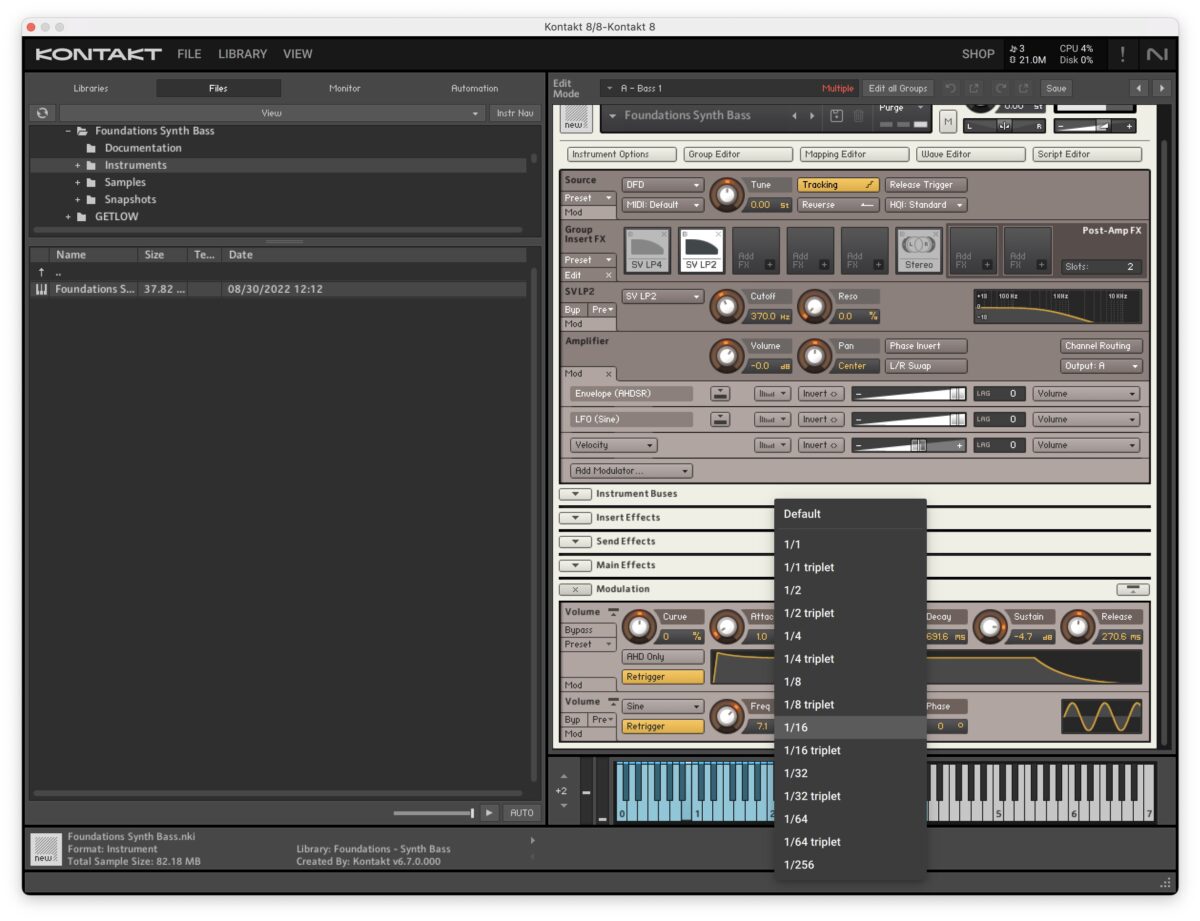Open the Envelope (AHDSR) quick-jump icon
Viewport: 1200px width, 921px height.
(x=720, y=394)
